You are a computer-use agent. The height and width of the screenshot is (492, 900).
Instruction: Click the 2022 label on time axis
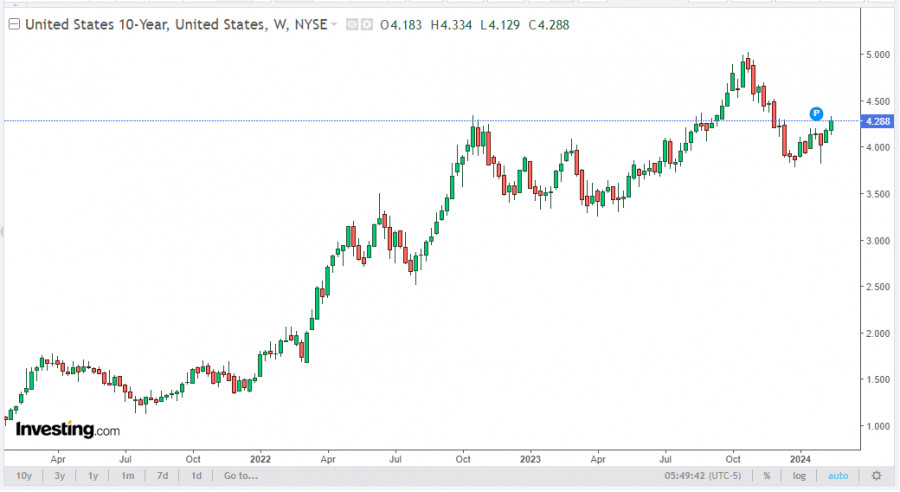[x=260, y=459]
